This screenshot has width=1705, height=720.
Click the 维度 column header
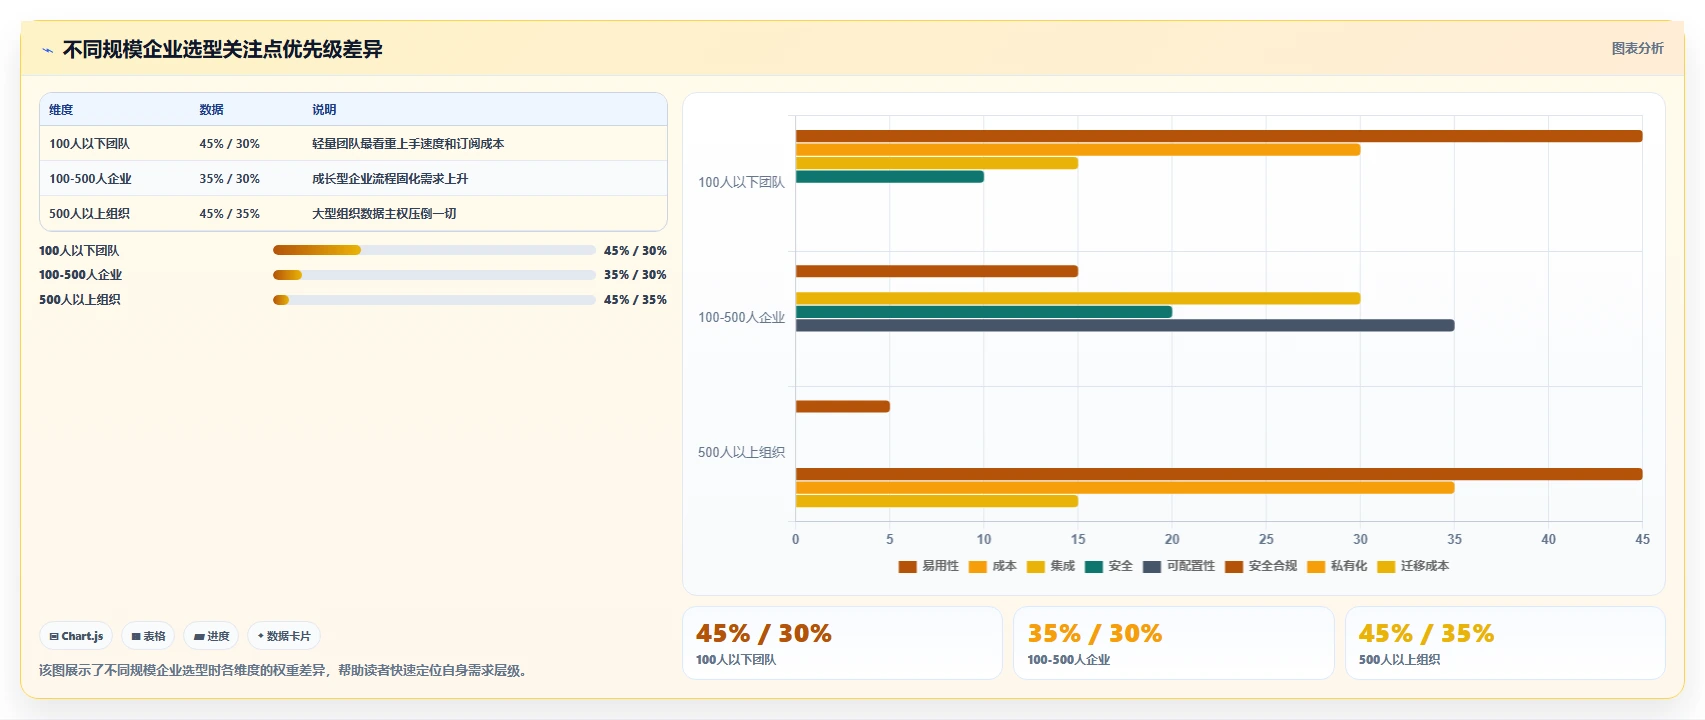(x=61, y=110)
